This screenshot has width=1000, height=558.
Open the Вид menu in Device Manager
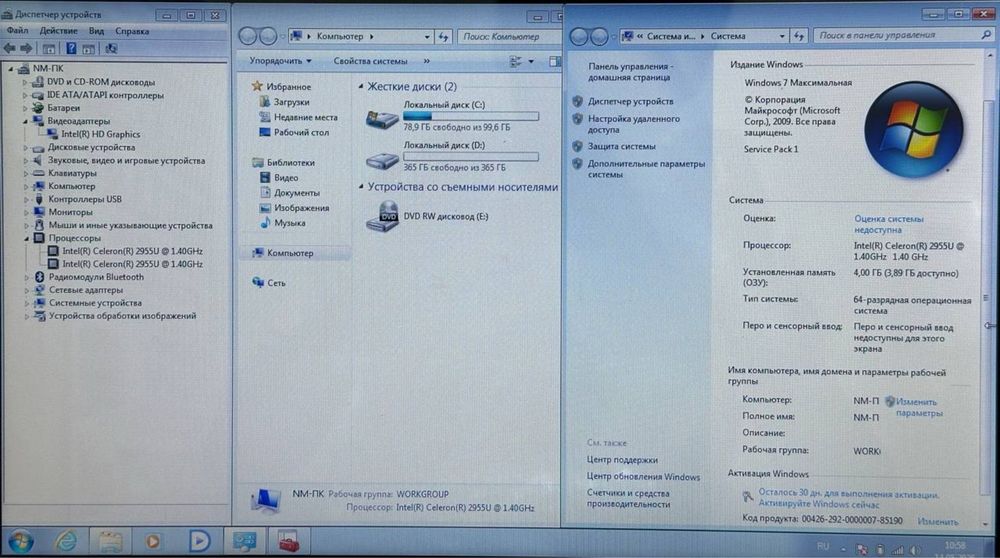pyautogui.click(x=96, y=31)
